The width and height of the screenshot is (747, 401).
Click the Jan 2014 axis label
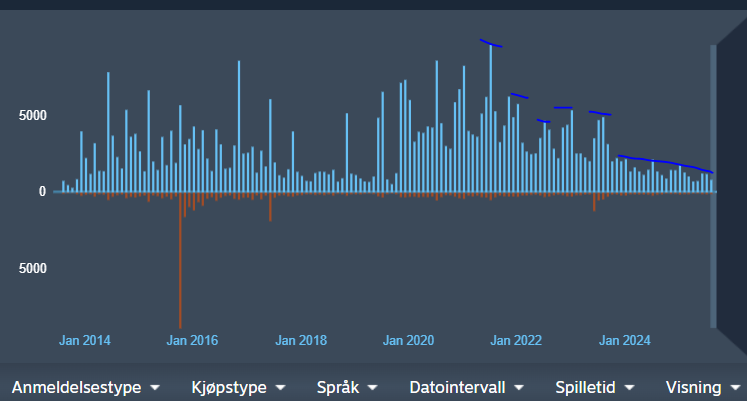pyautogui.click(x=85, y=341)
